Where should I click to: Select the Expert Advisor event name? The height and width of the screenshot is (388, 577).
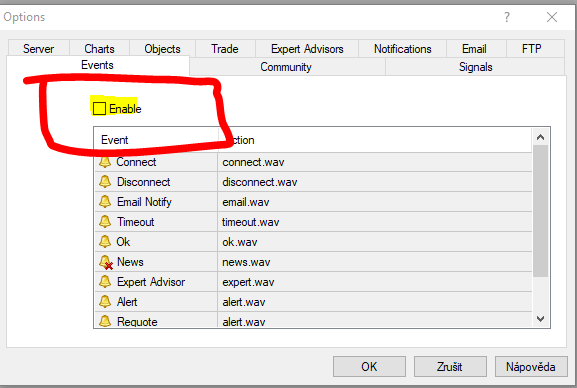151,282
